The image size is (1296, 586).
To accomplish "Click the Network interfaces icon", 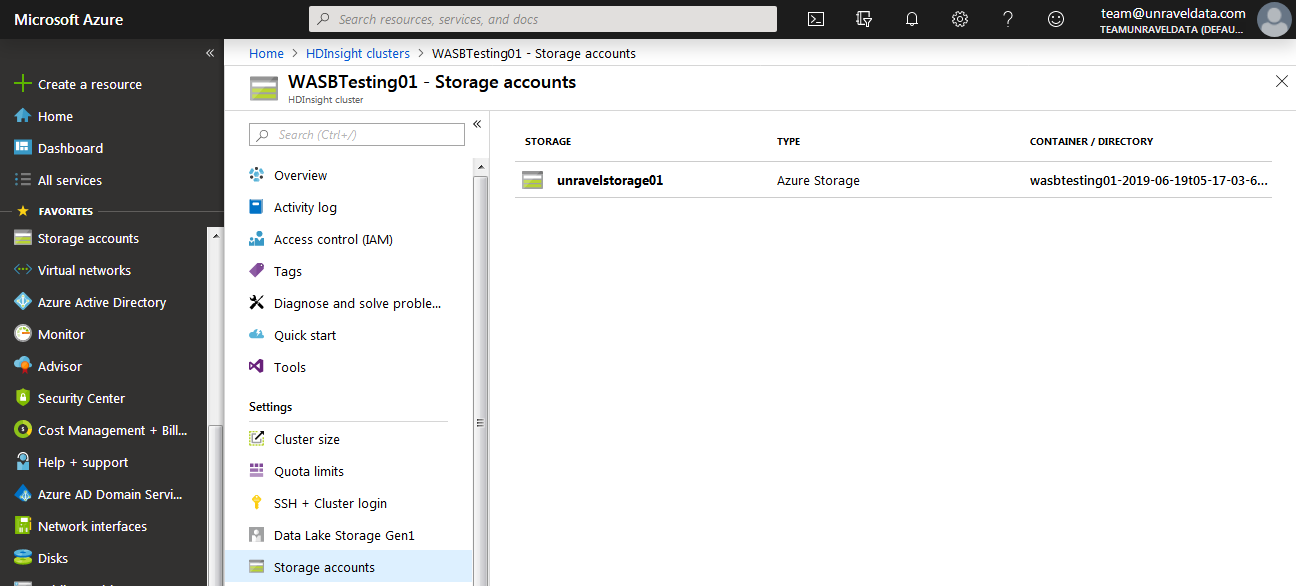I will click(x=23, y=526).
